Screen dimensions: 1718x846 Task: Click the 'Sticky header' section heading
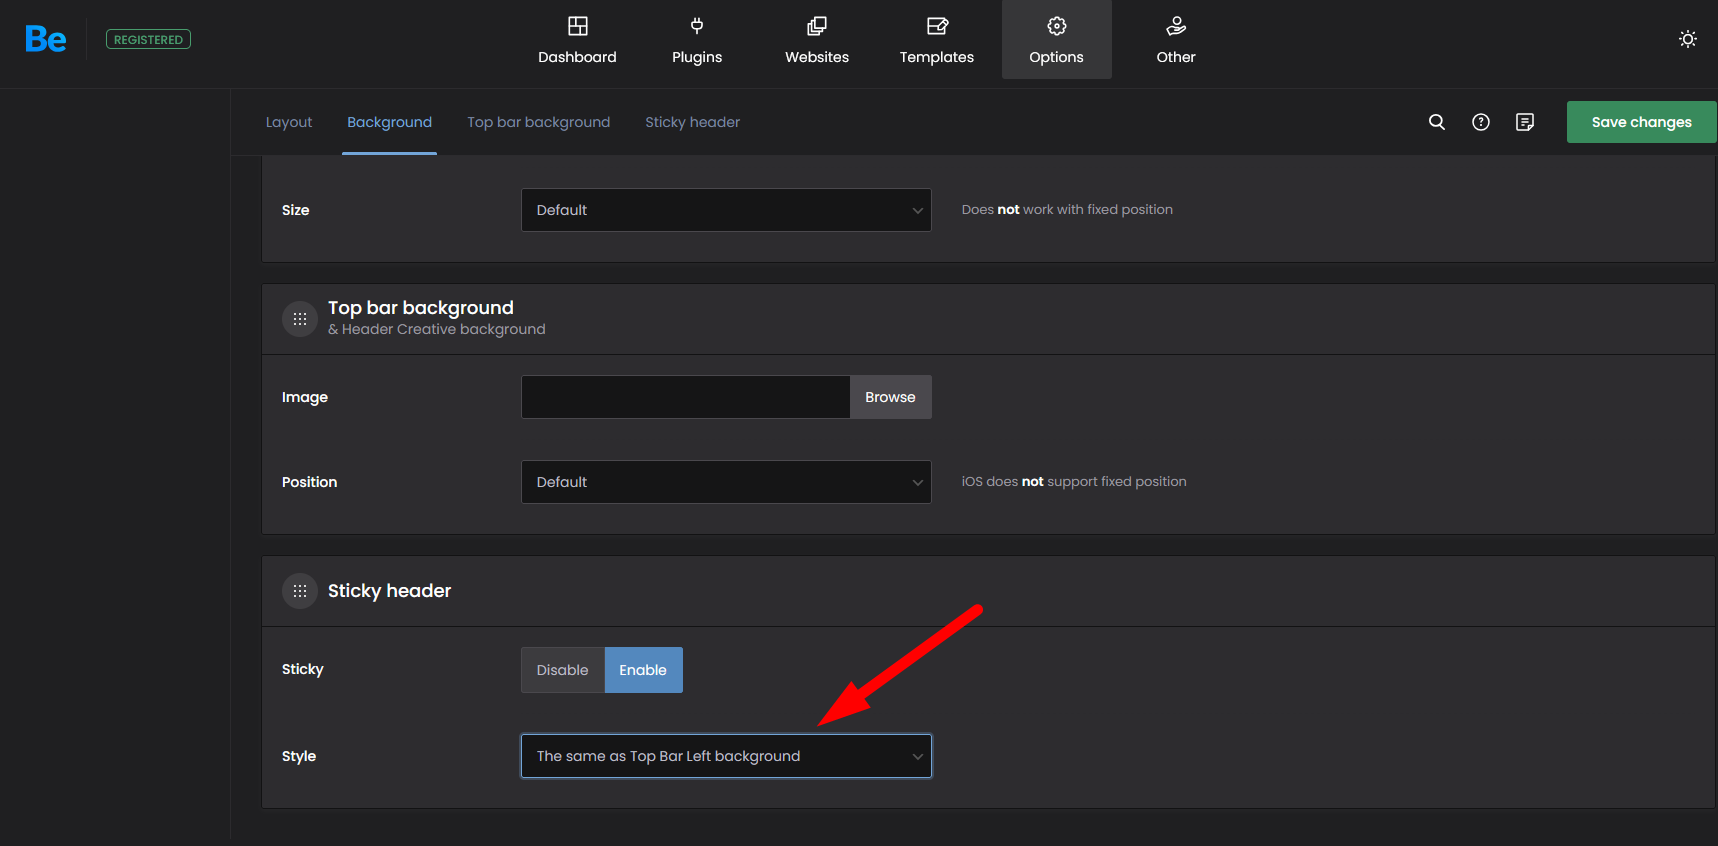[x=389, y=591]
